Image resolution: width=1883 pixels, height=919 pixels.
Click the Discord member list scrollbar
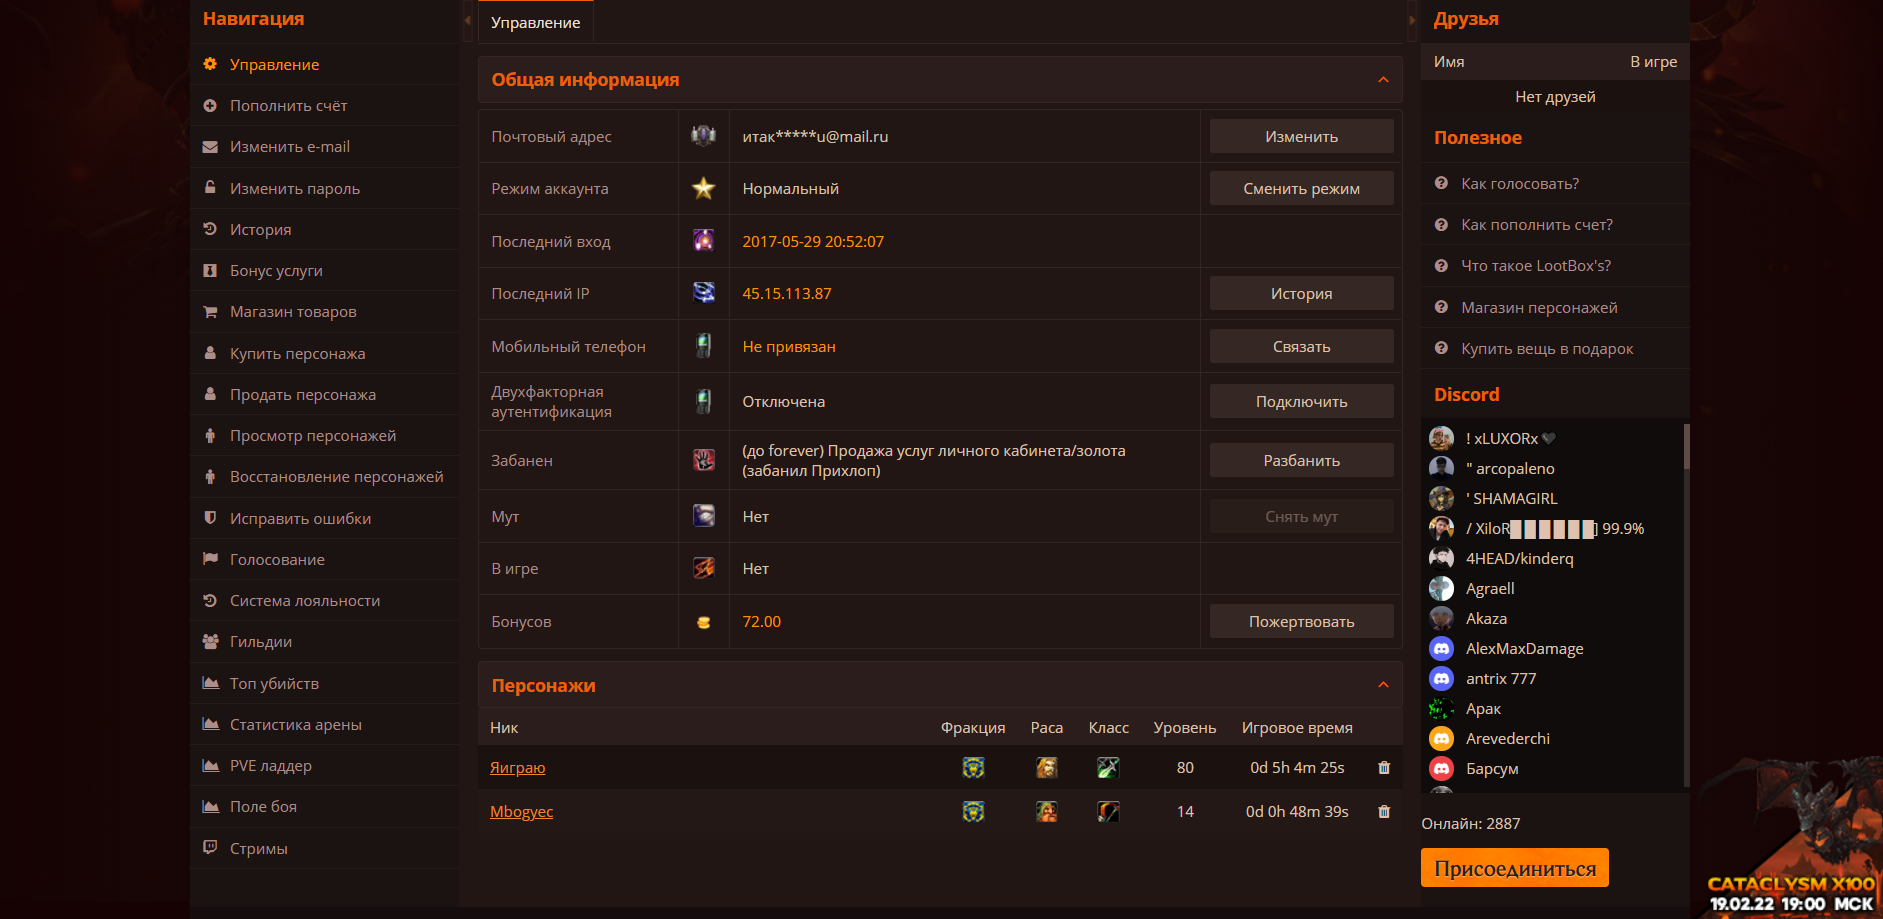(x=1686, y=446)
